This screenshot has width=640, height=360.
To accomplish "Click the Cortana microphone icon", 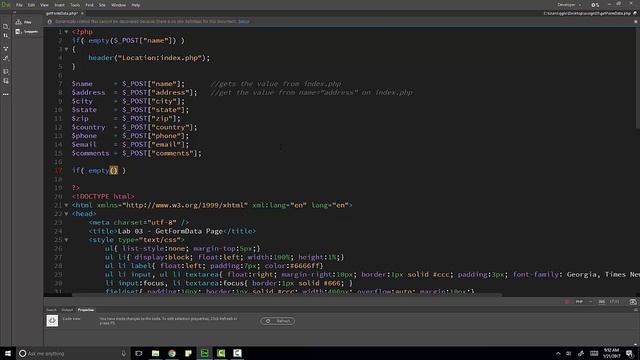I will tap(124, 353).
